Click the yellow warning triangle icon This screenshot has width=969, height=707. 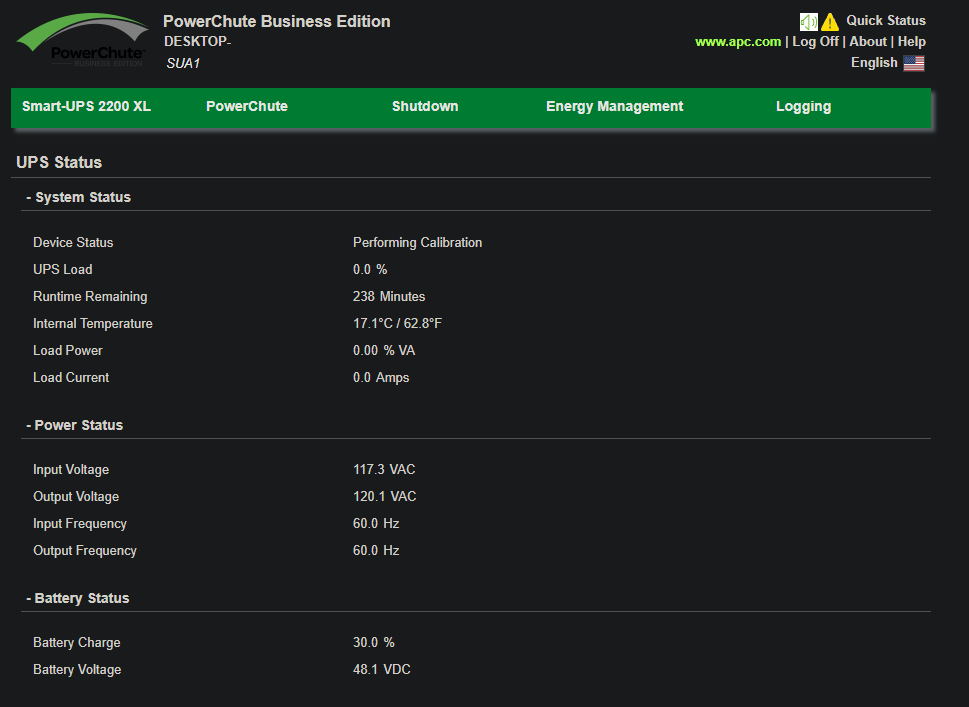tap(830, 21)
